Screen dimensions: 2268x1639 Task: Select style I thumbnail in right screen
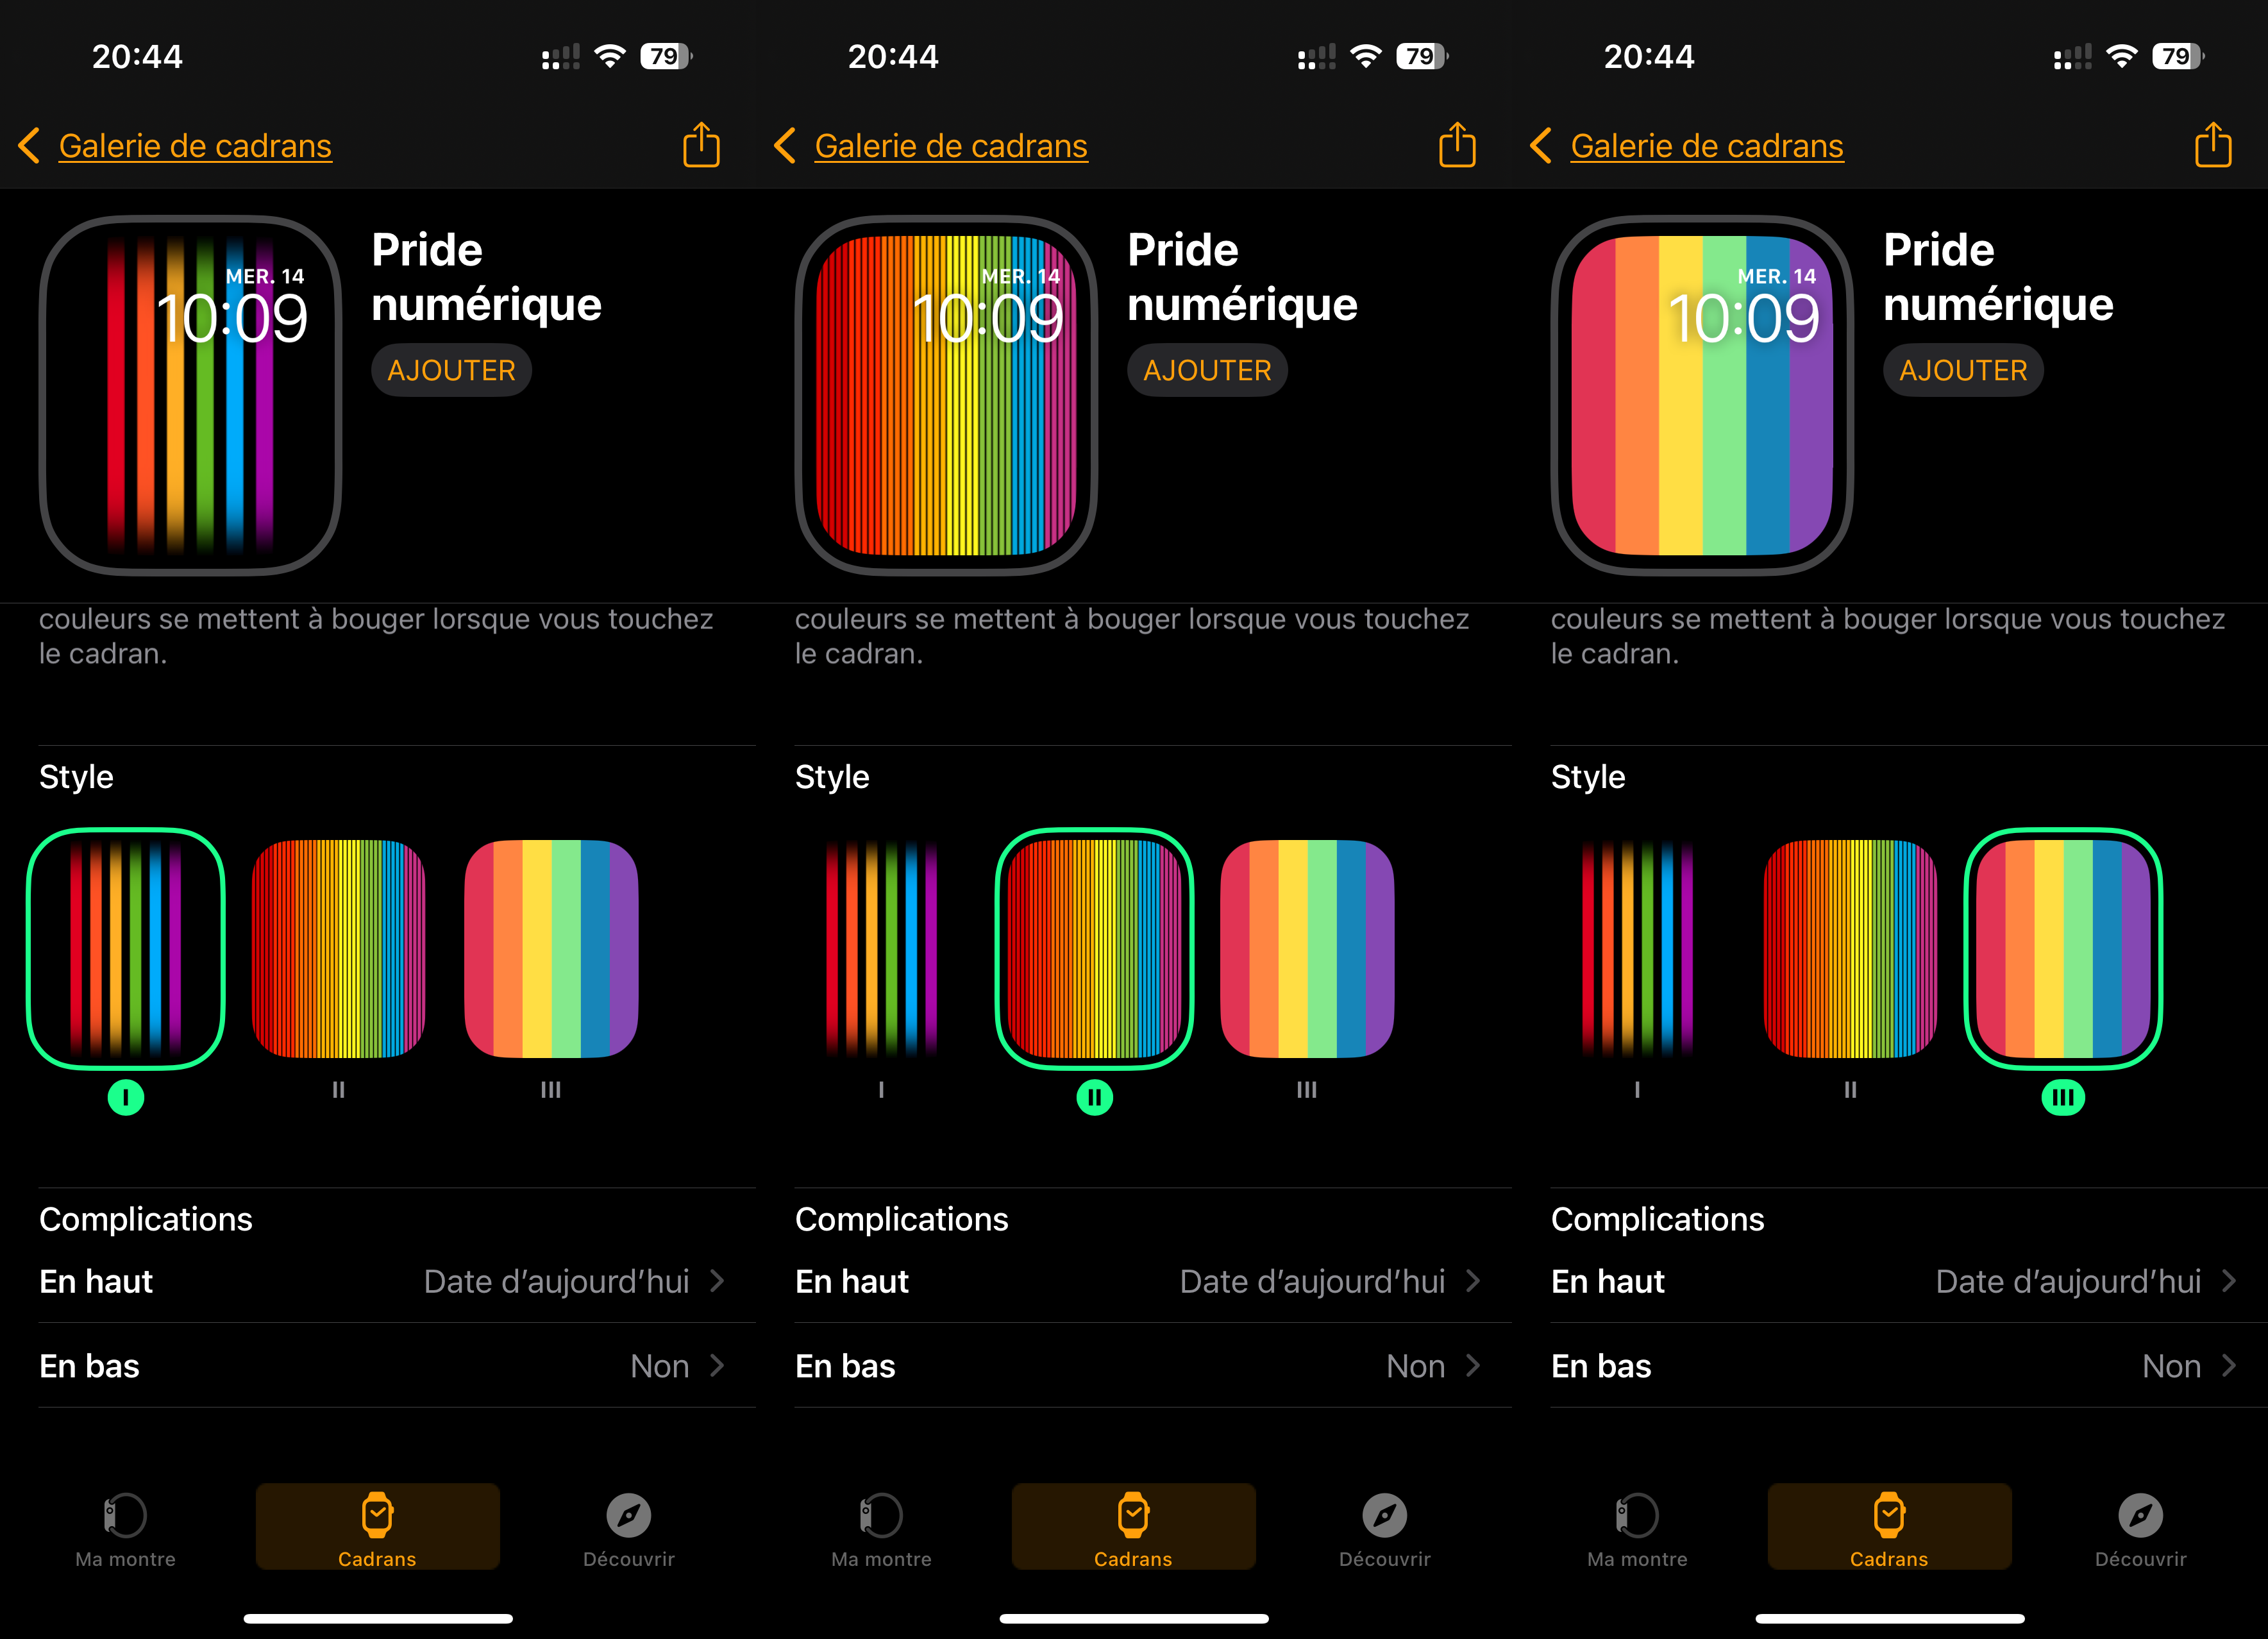click(1638, 948)
